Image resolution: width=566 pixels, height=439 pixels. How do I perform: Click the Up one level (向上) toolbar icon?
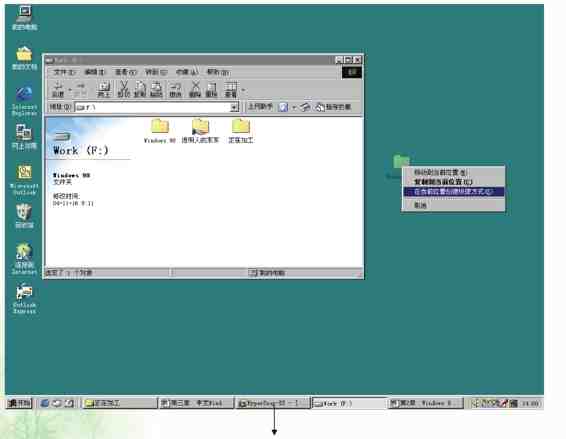[104, 89]
